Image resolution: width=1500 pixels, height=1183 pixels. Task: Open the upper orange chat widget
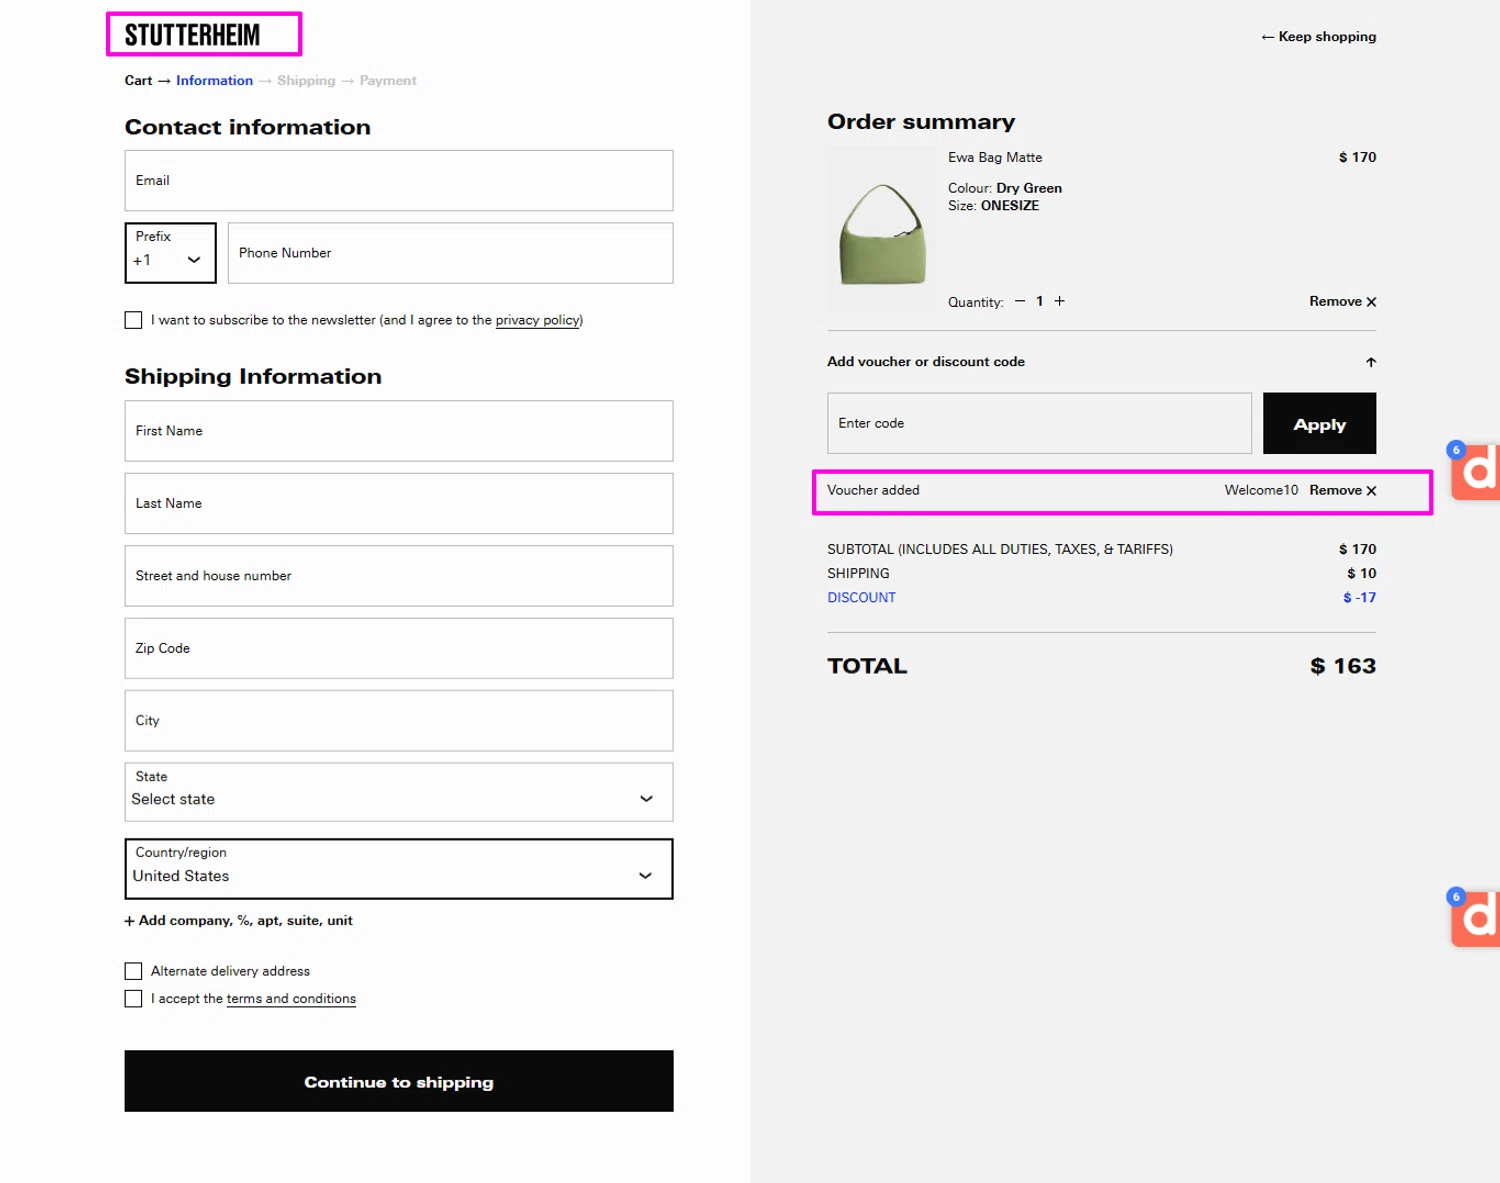1475,471
